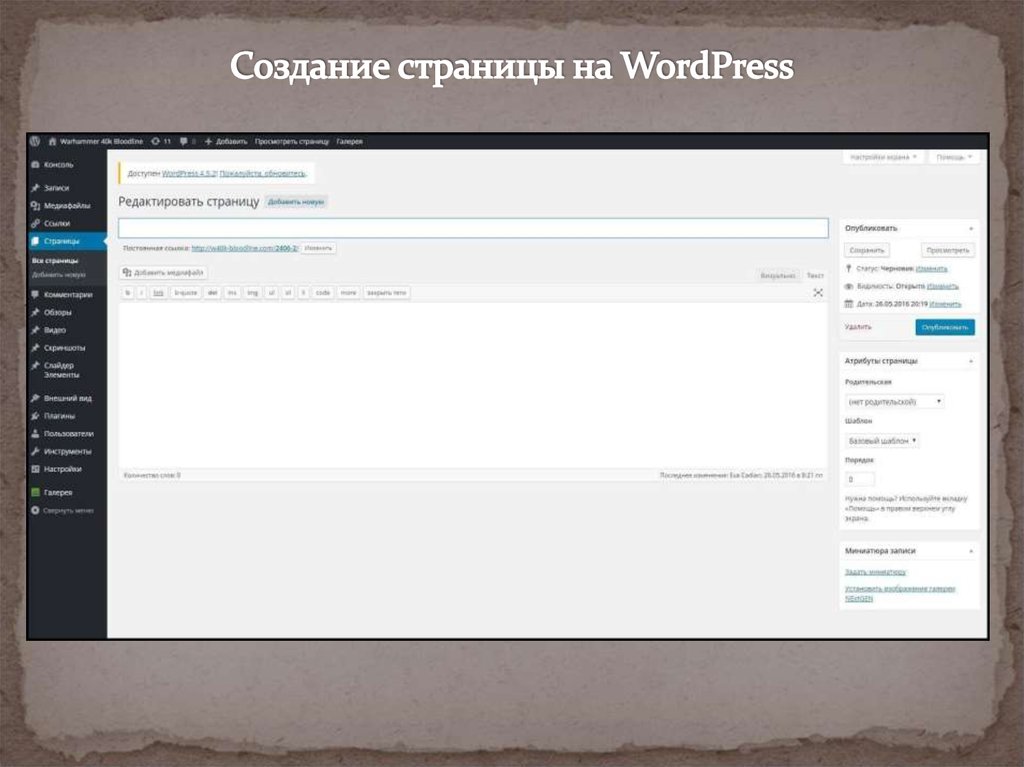1024x767 pixels.
Task: Toggle distraction-free fullscreen editor icon
Action: pos(818,292)
